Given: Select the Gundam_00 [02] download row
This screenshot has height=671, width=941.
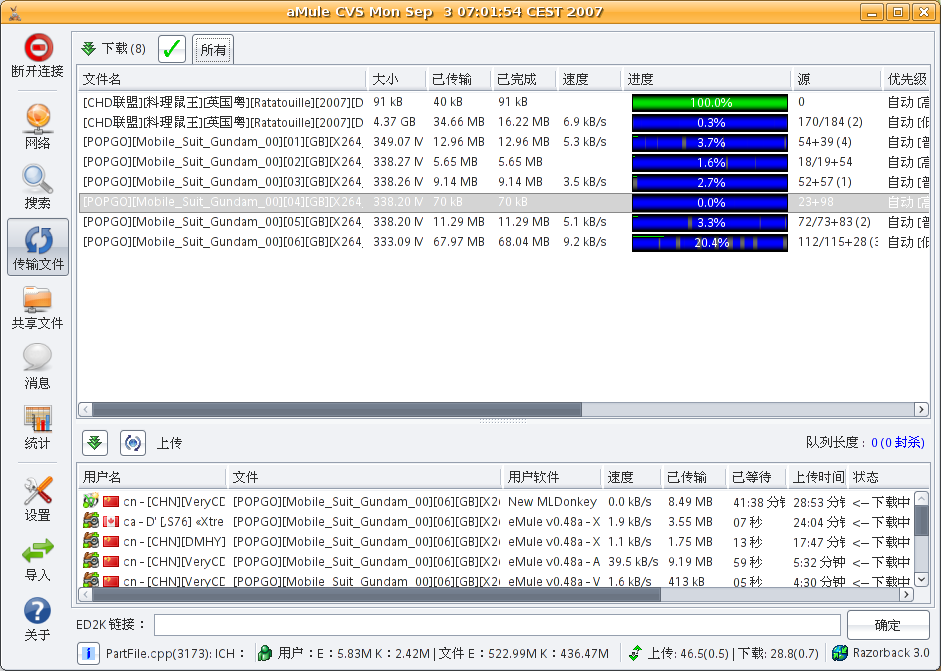Looking at the screenshot, I should 504,162.
